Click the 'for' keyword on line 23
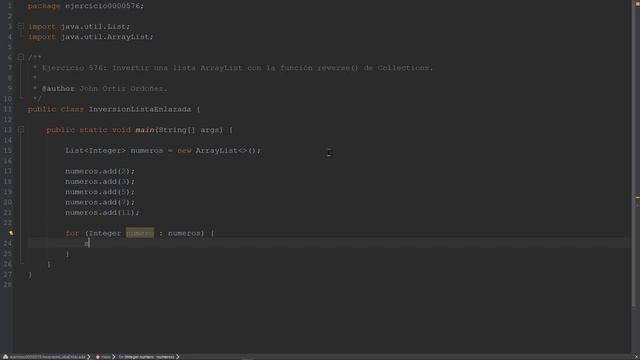The image size is (640, 360). click(x=72, y=233)
